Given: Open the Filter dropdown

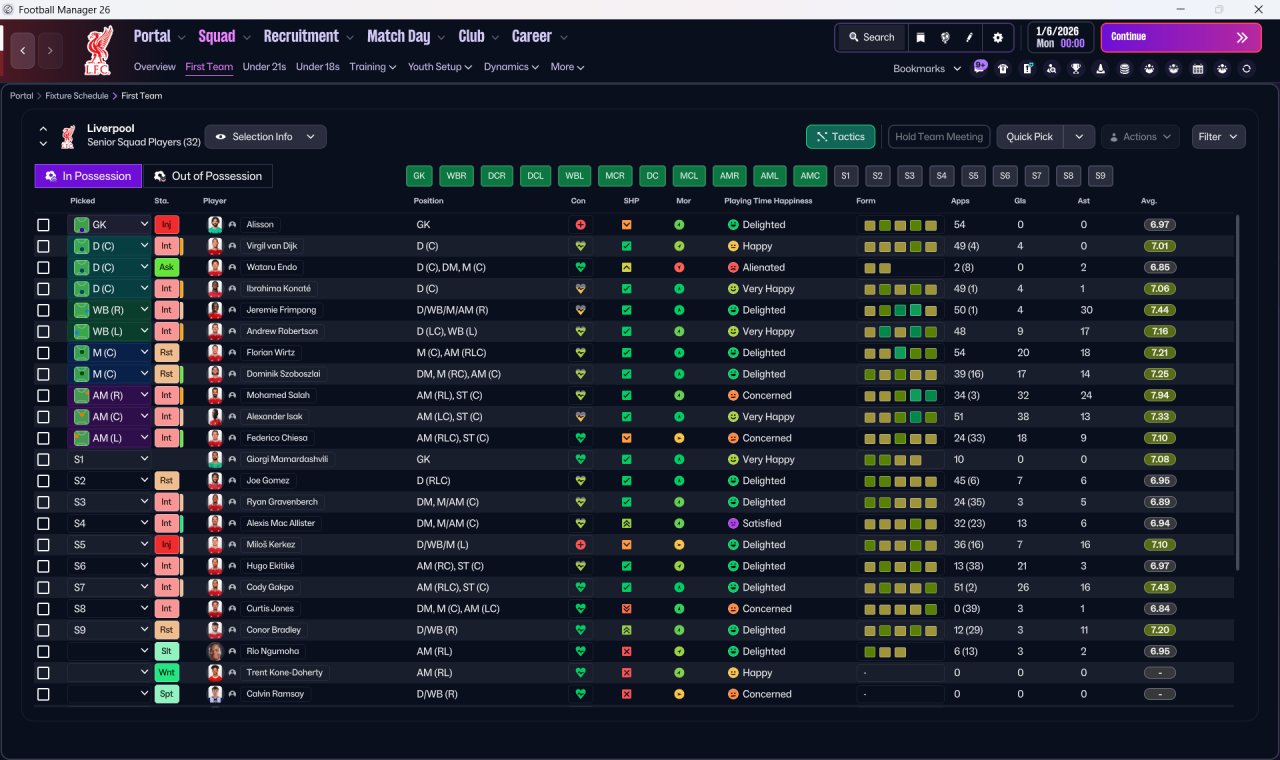Looking at the screenshot, I should (1218, 137).
